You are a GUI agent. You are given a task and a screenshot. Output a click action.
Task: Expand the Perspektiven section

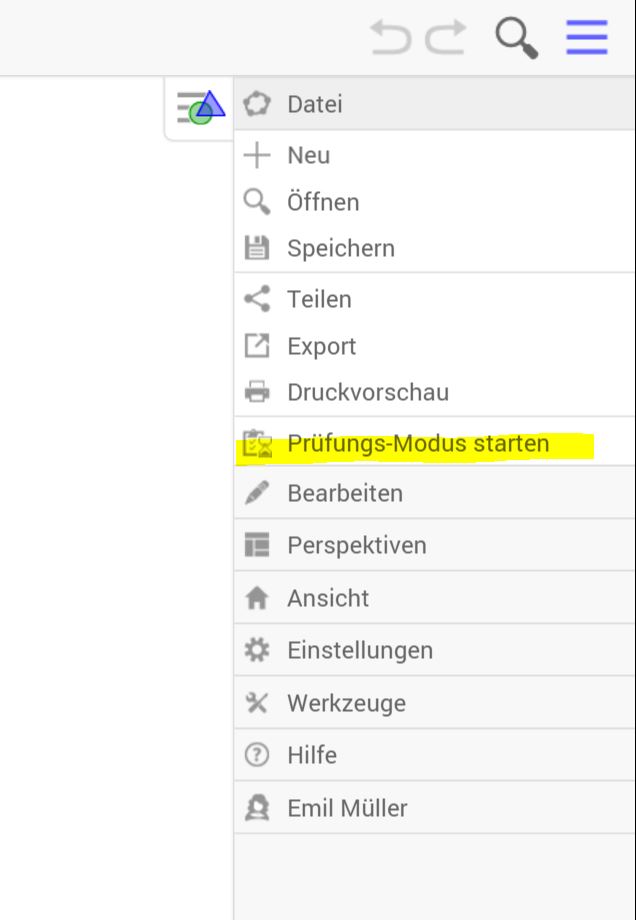click(x=356, y=545)
